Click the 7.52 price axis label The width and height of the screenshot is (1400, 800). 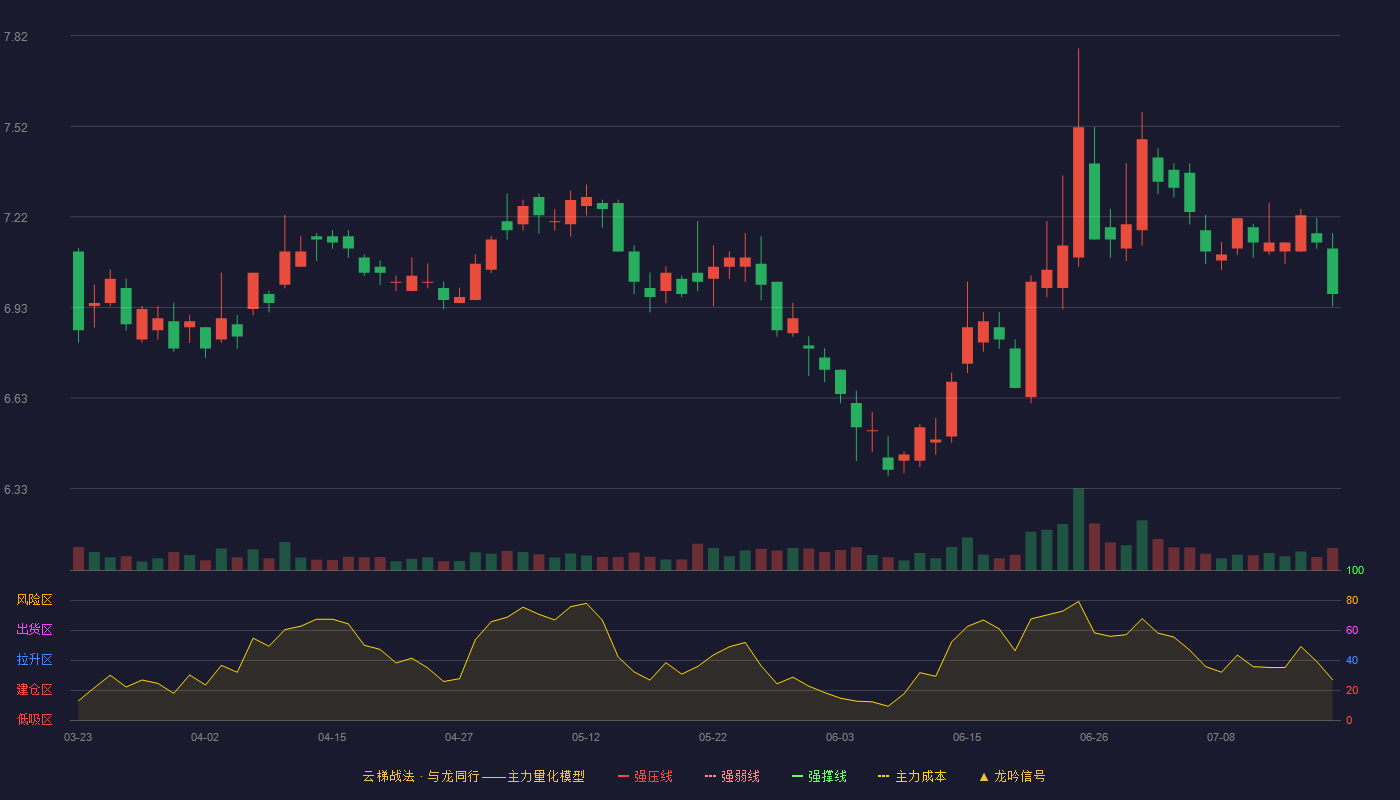pyautogui.click(x=16, y=128)
